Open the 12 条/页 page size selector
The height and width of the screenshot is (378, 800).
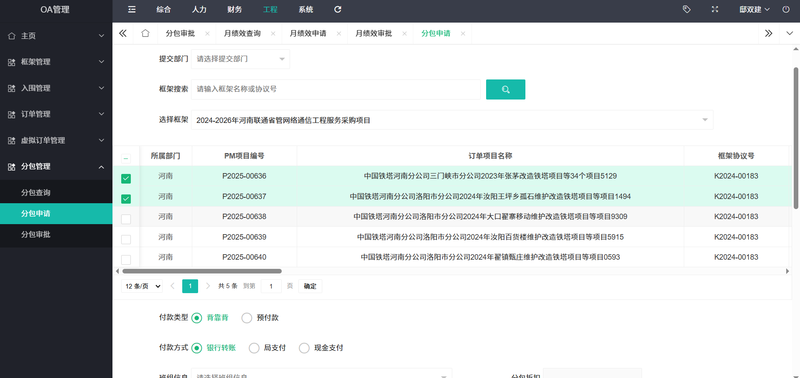coord(142,286)
